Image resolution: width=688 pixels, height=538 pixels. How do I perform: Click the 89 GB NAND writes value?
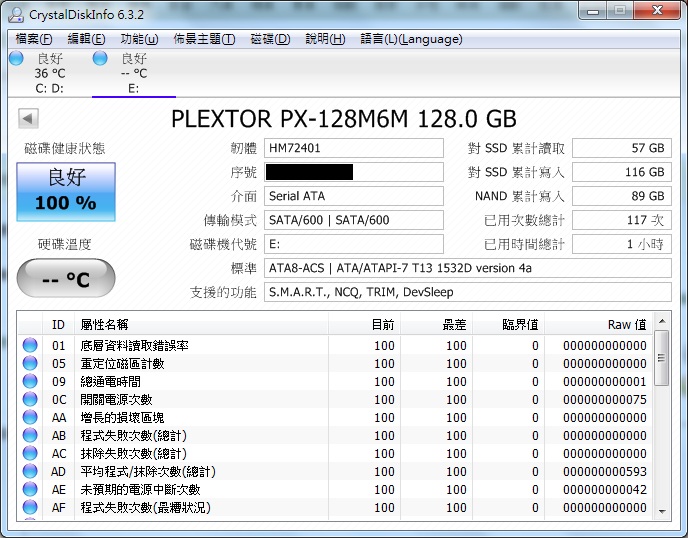[x=622, y=196]
